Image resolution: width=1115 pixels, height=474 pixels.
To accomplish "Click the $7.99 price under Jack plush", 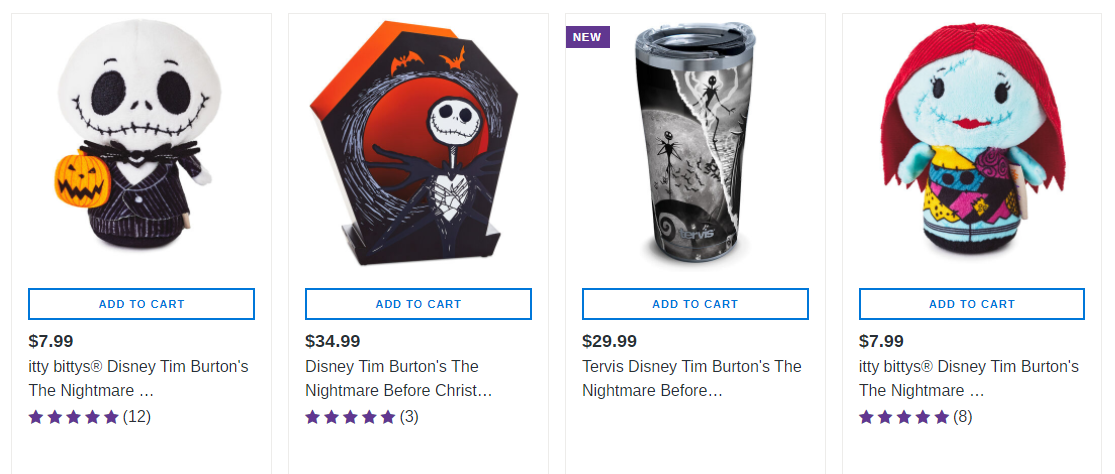I will click(x=51, y=341).
